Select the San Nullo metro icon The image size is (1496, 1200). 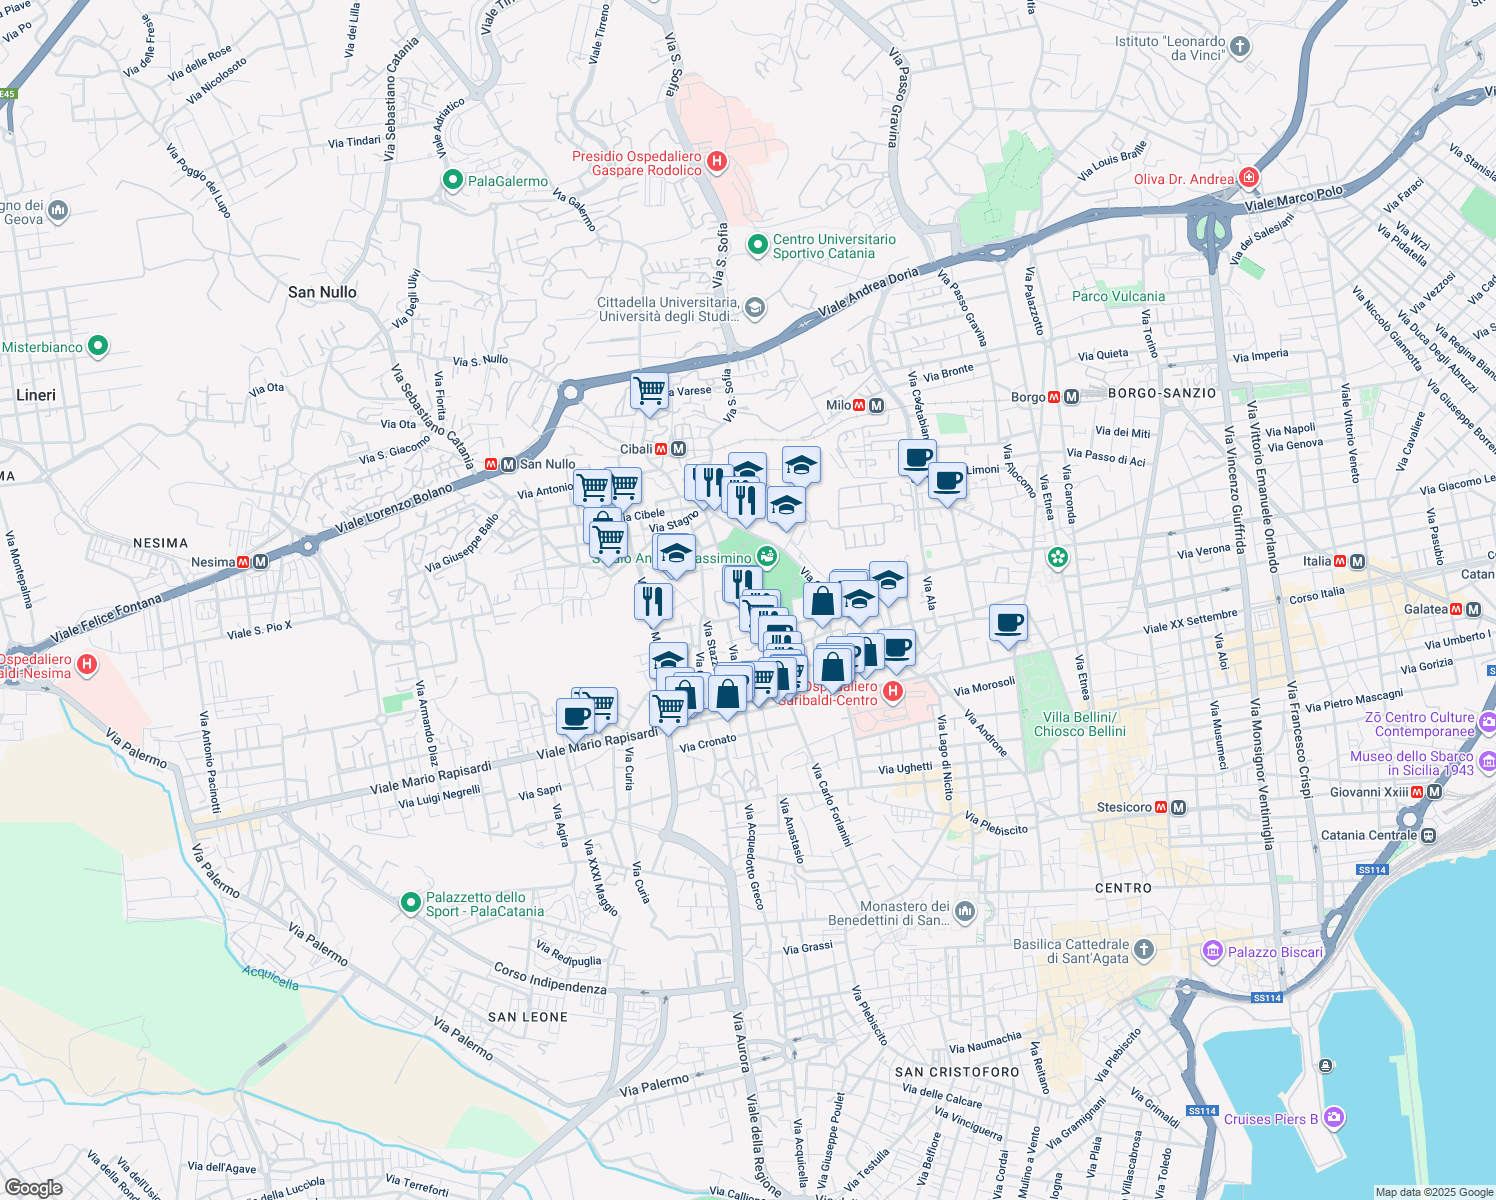tap(492, 464)
